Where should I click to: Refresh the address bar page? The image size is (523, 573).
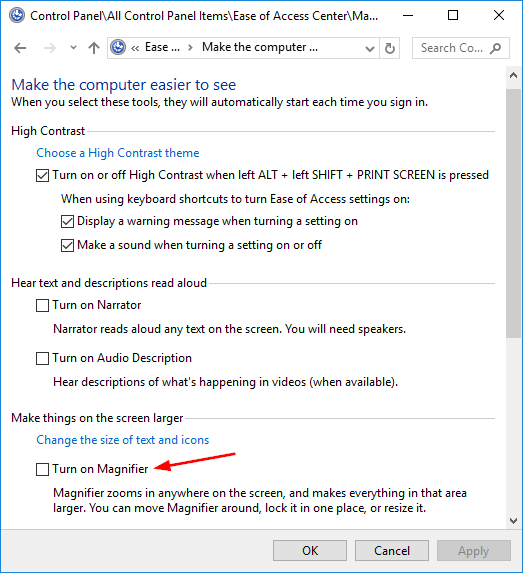point(390,48)
